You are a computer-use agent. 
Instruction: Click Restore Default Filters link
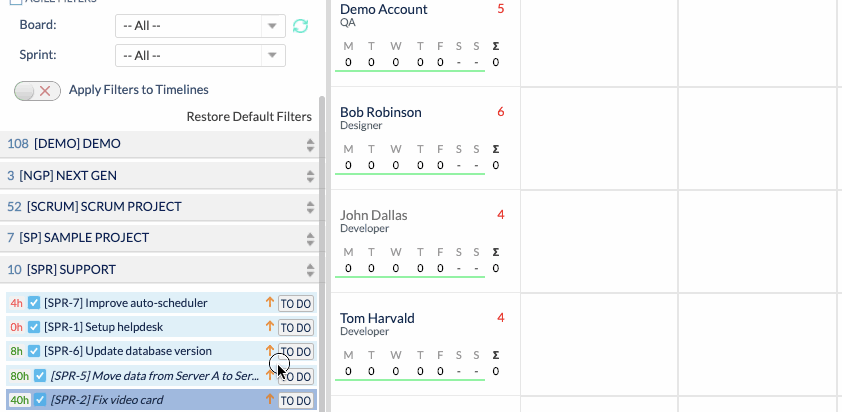pos(249,117)
